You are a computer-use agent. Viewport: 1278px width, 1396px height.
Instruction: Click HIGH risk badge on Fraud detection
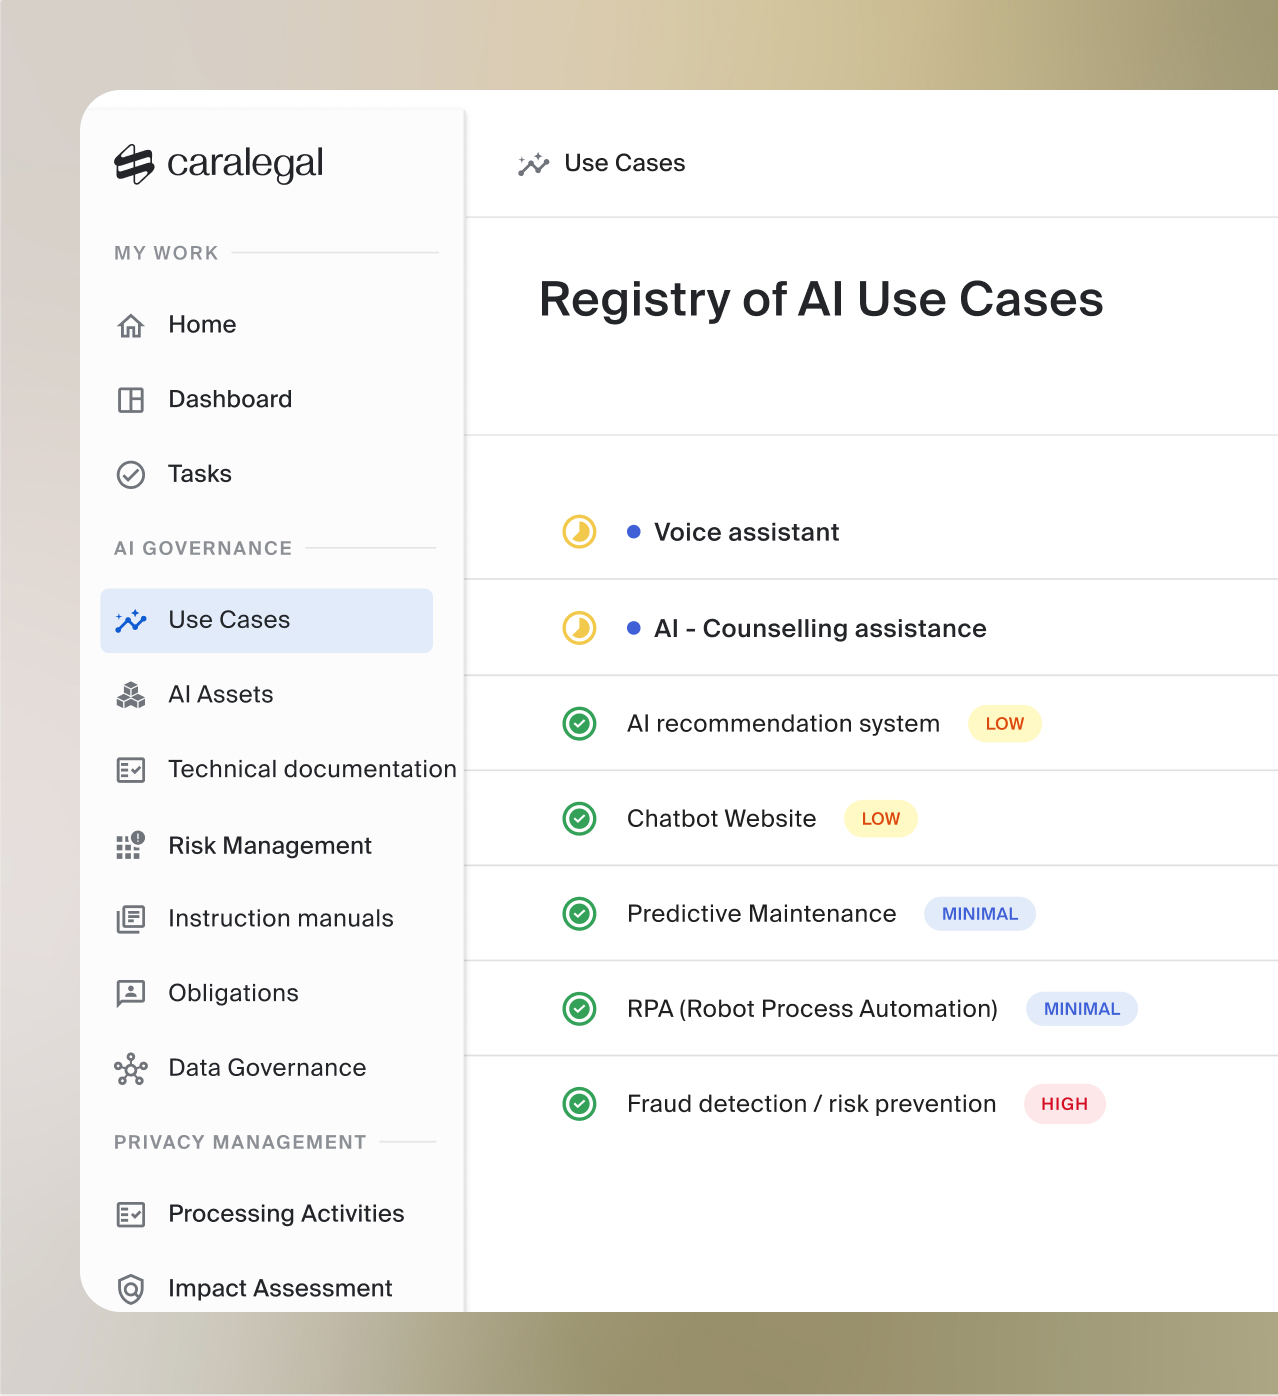click(1065, 1104)
